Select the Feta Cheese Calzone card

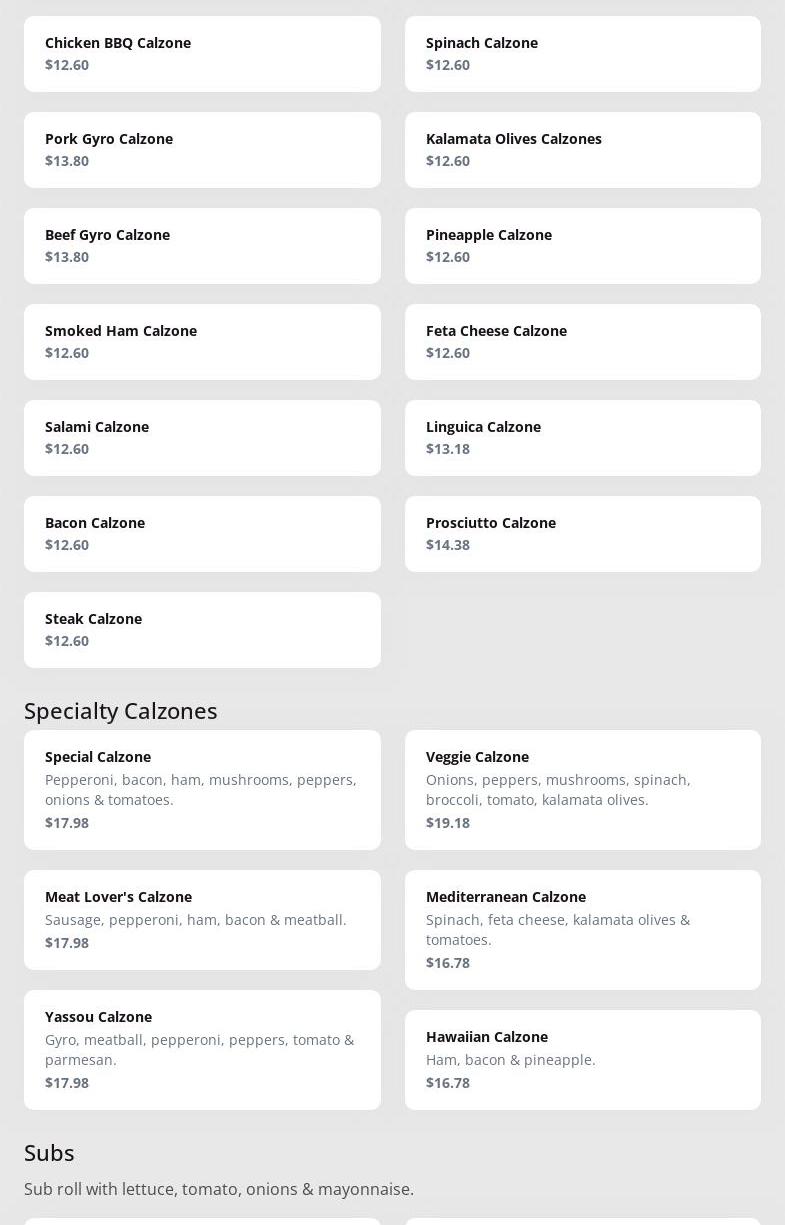coord(582,342)
